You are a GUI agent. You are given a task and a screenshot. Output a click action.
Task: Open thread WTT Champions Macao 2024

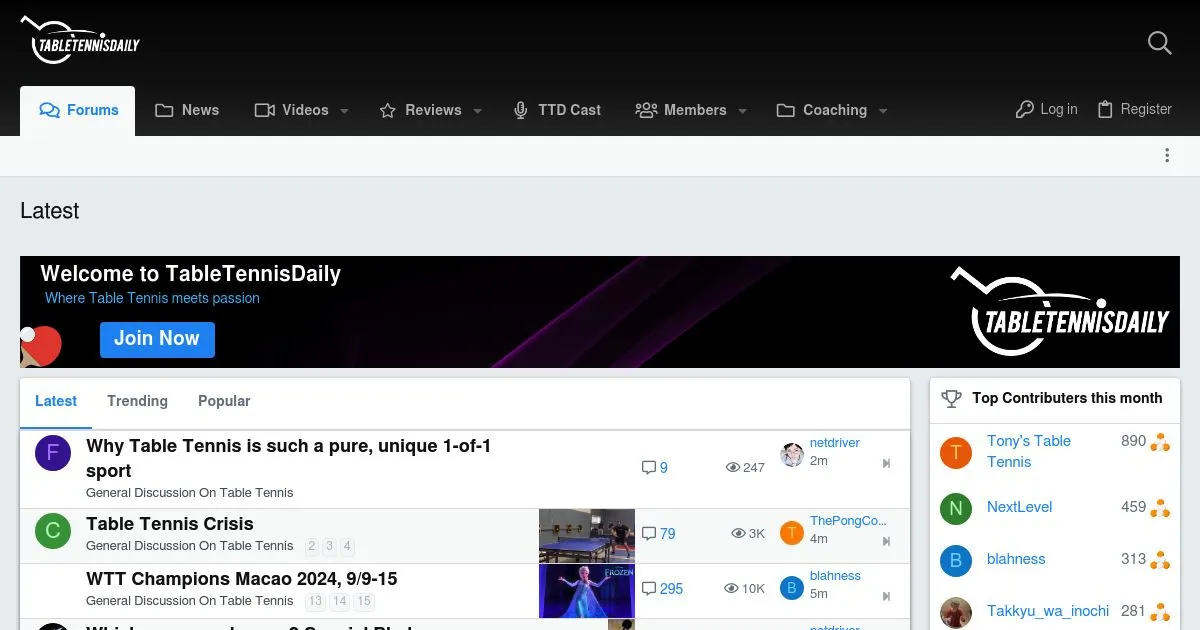242,579
